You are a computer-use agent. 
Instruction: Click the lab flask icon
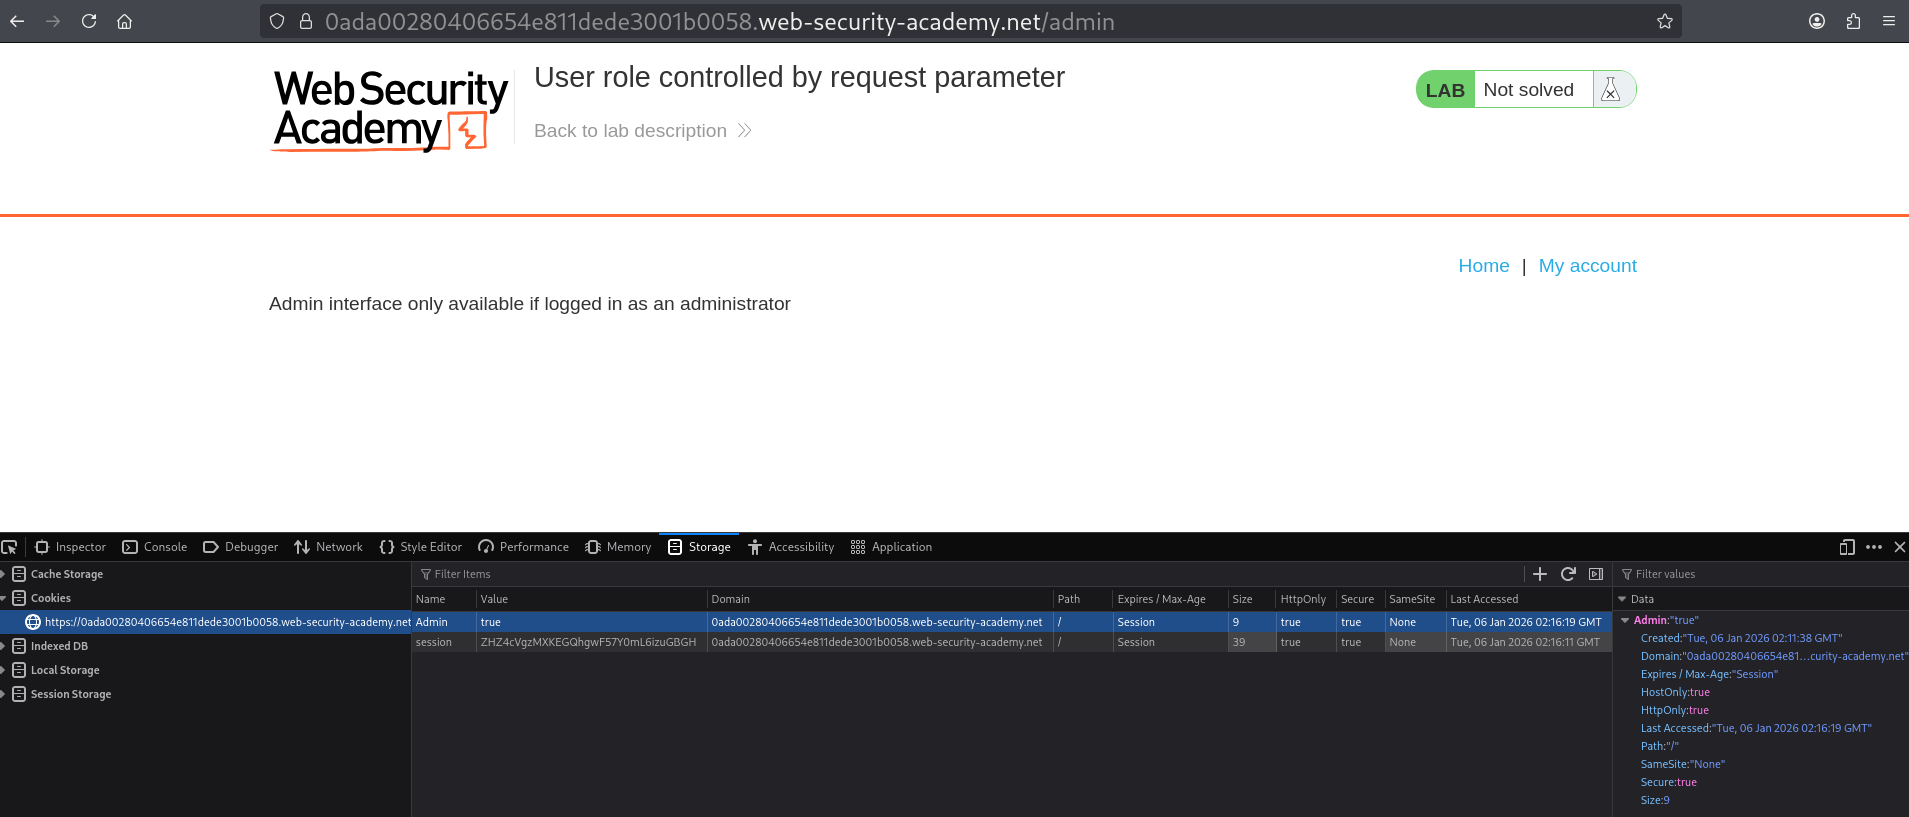1611,89
